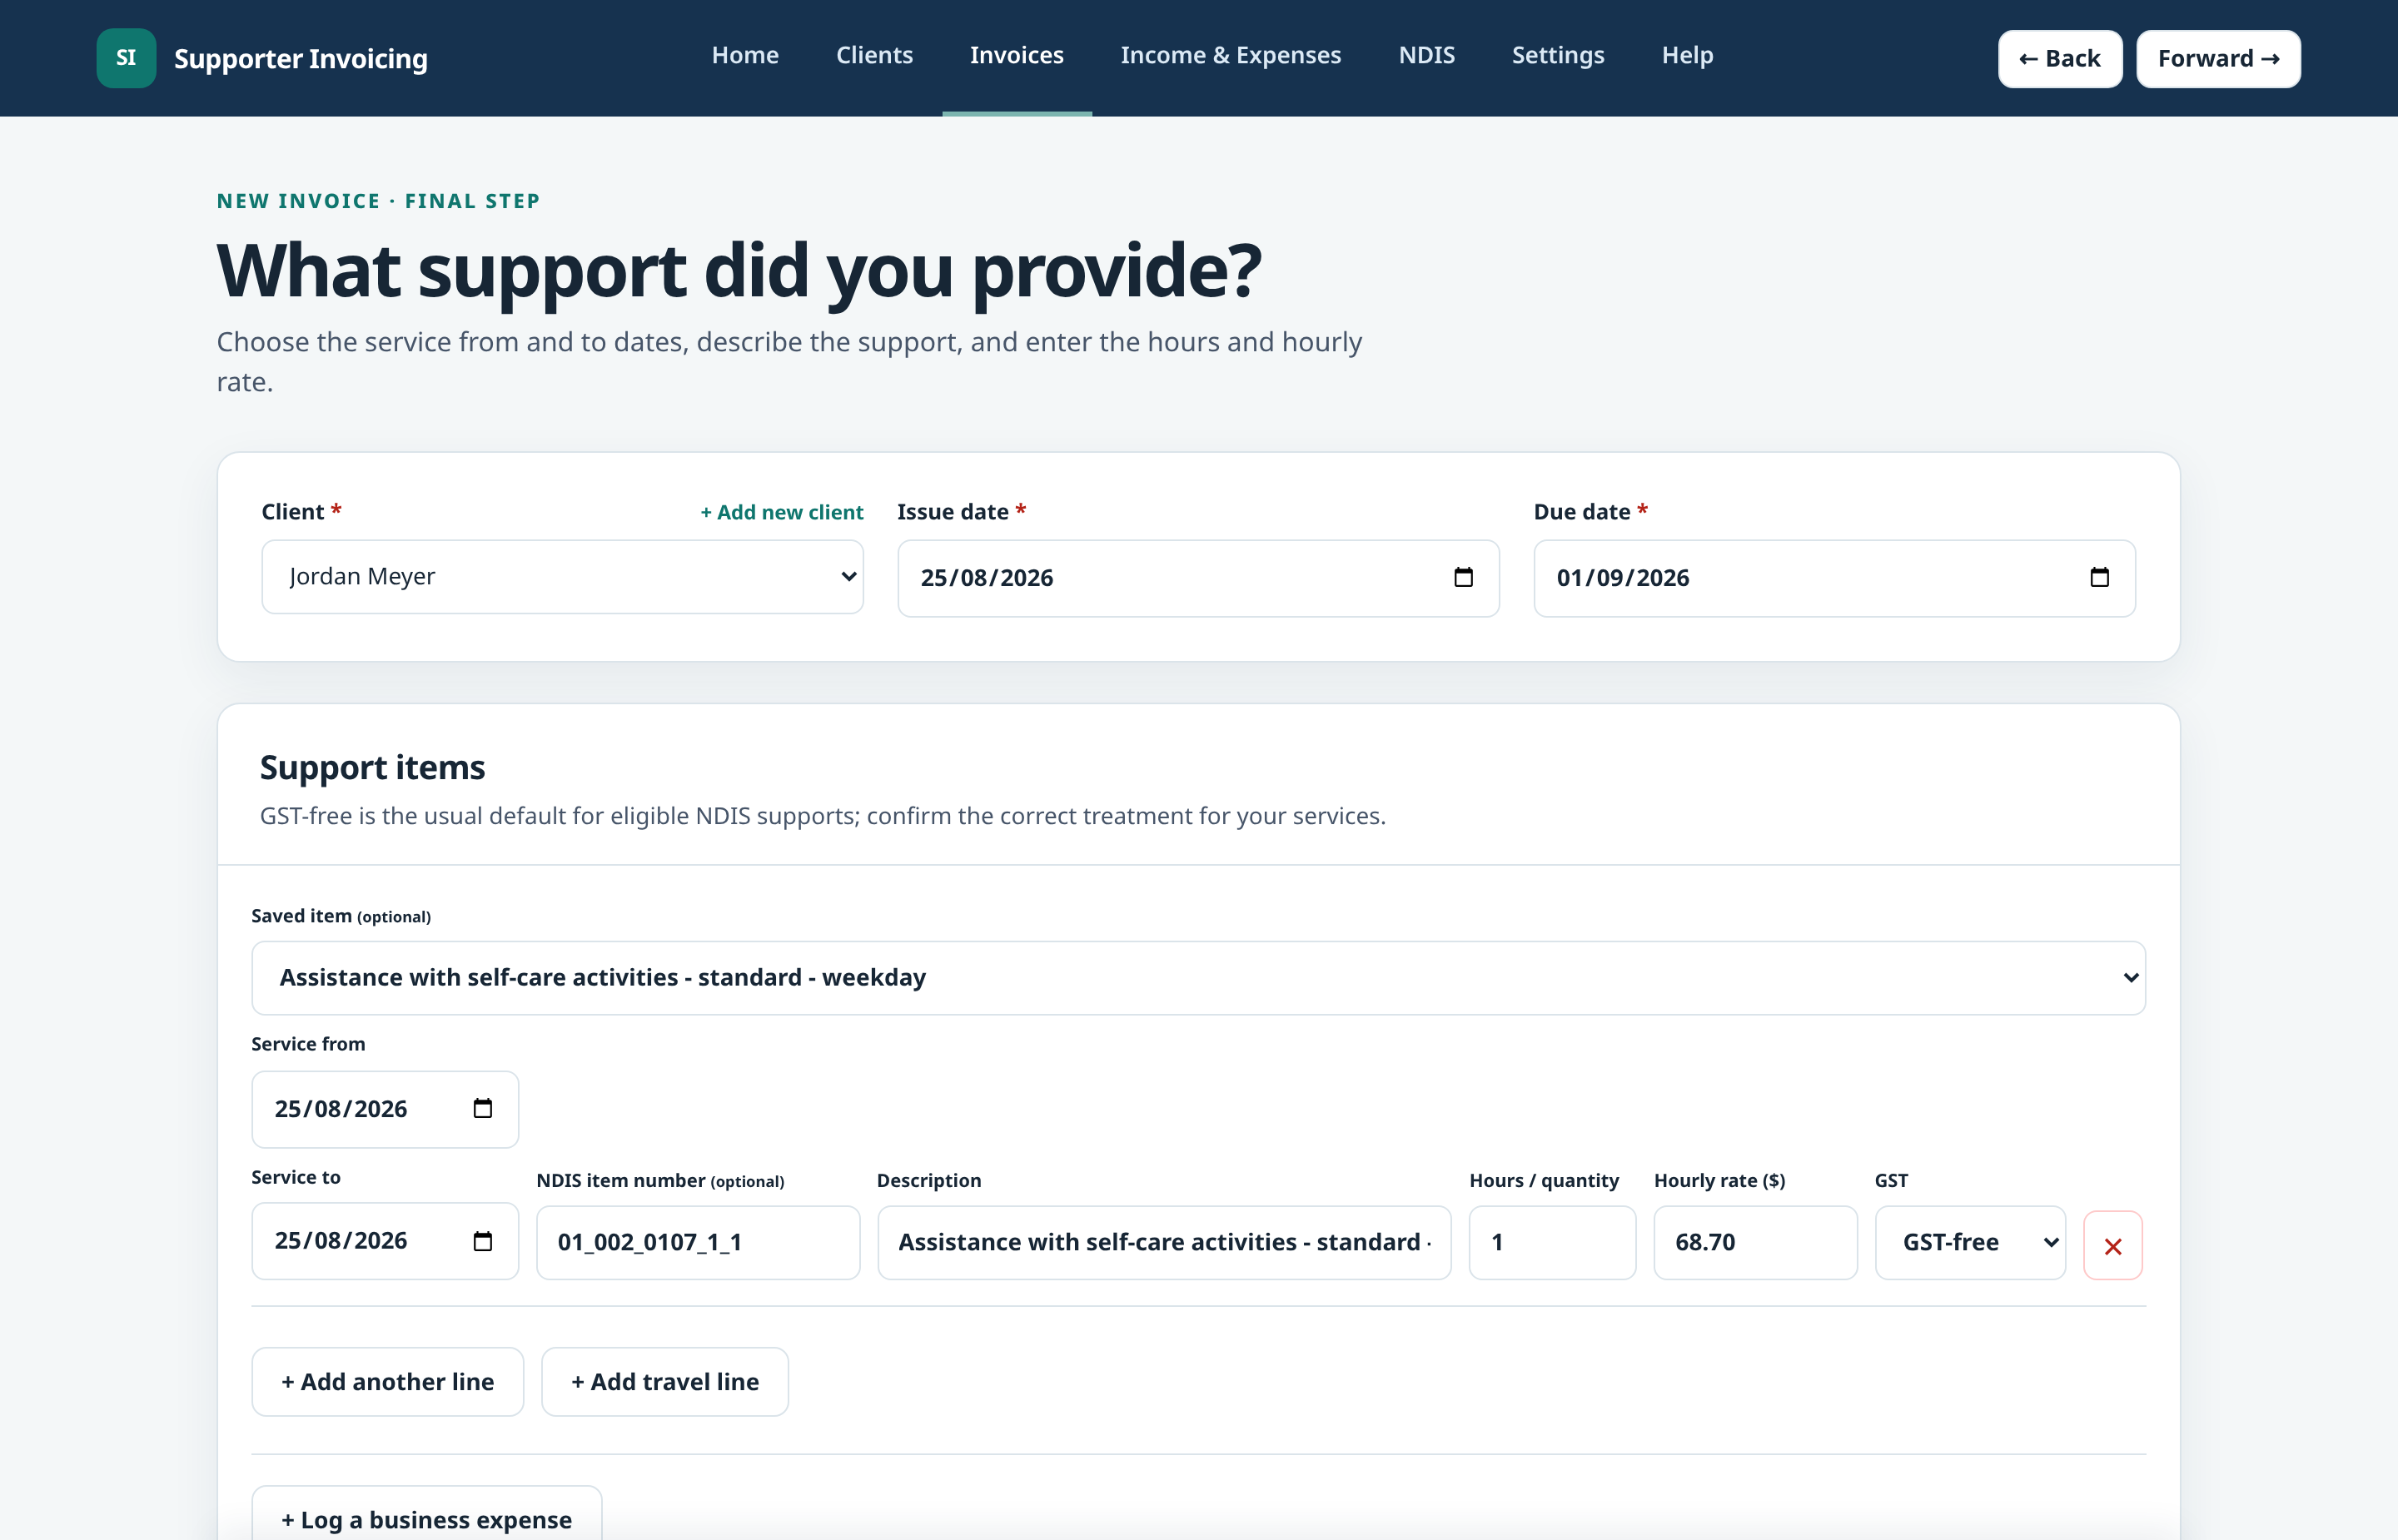The height and width of the screenshot is (1540, 2398).
Task: Open Service from calendar picker icon
Action: tap(482, 1108)
